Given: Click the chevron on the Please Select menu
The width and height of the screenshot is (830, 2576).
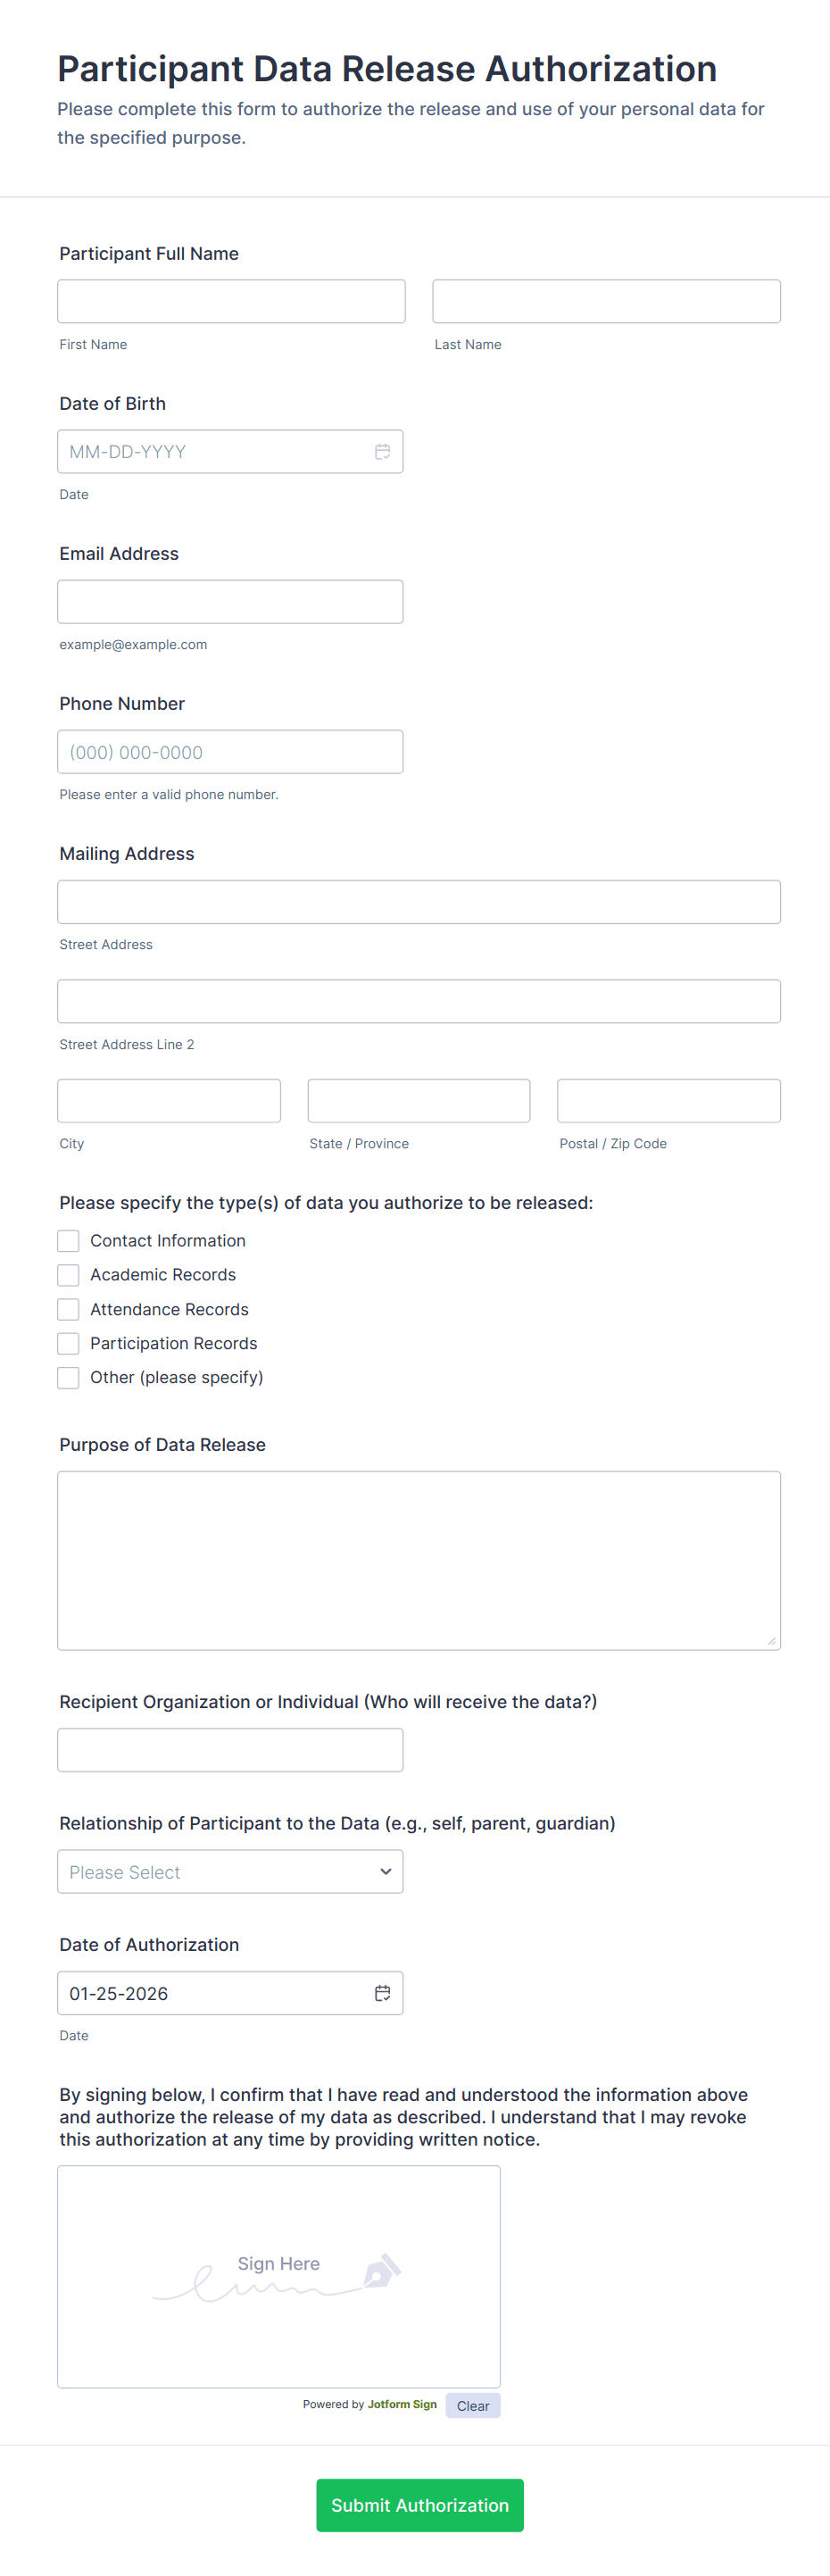Looking at the screenshot, I should click(386, 1871).
